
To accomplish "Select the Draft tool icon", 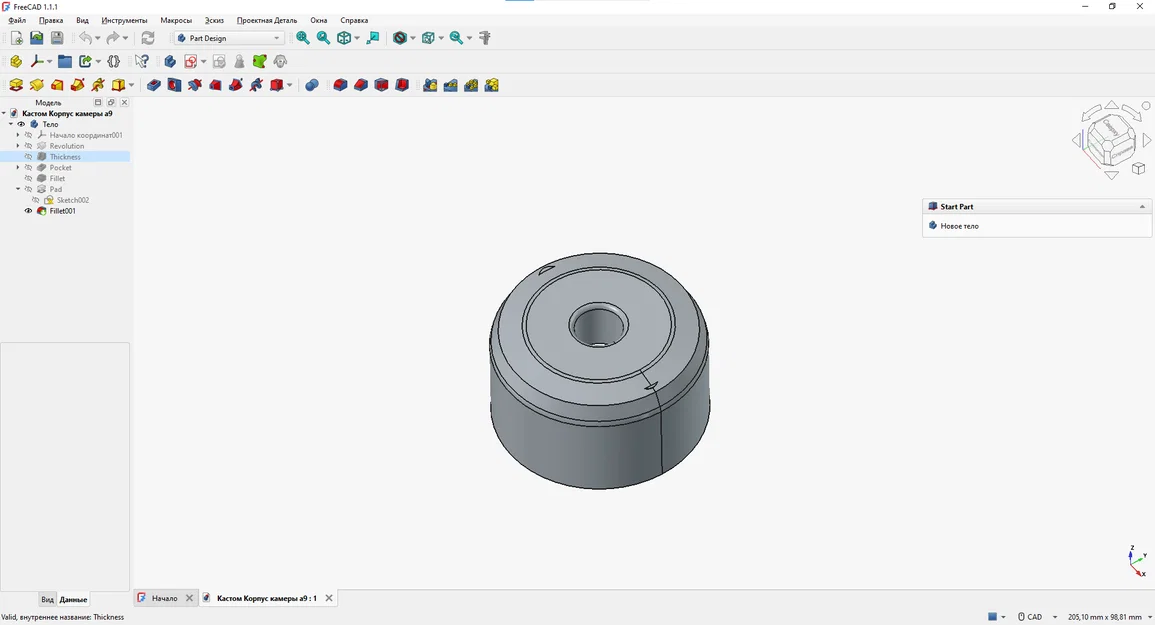I will 382,85.
